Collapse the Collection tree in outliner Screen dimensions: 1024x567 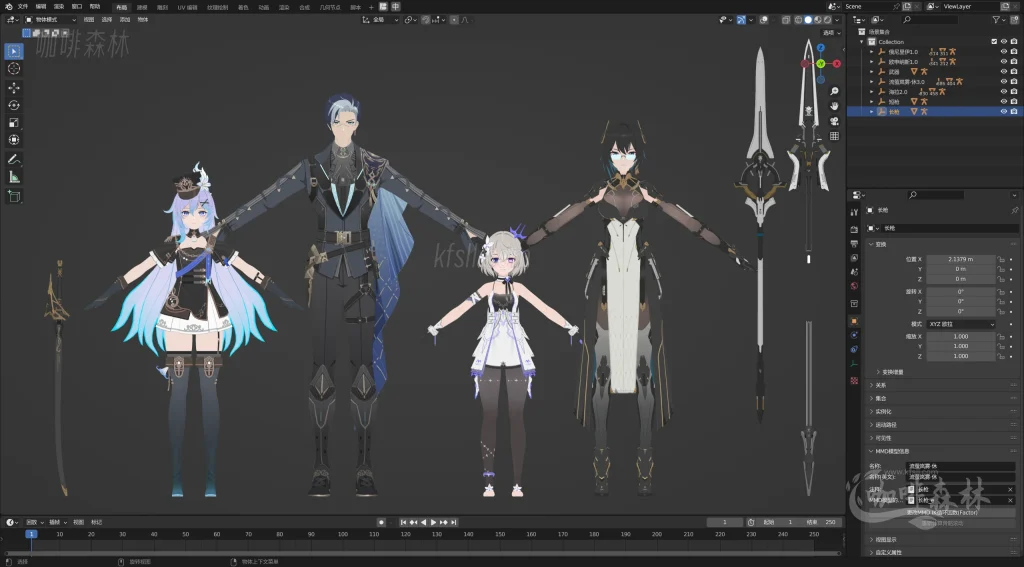[862, 42]
